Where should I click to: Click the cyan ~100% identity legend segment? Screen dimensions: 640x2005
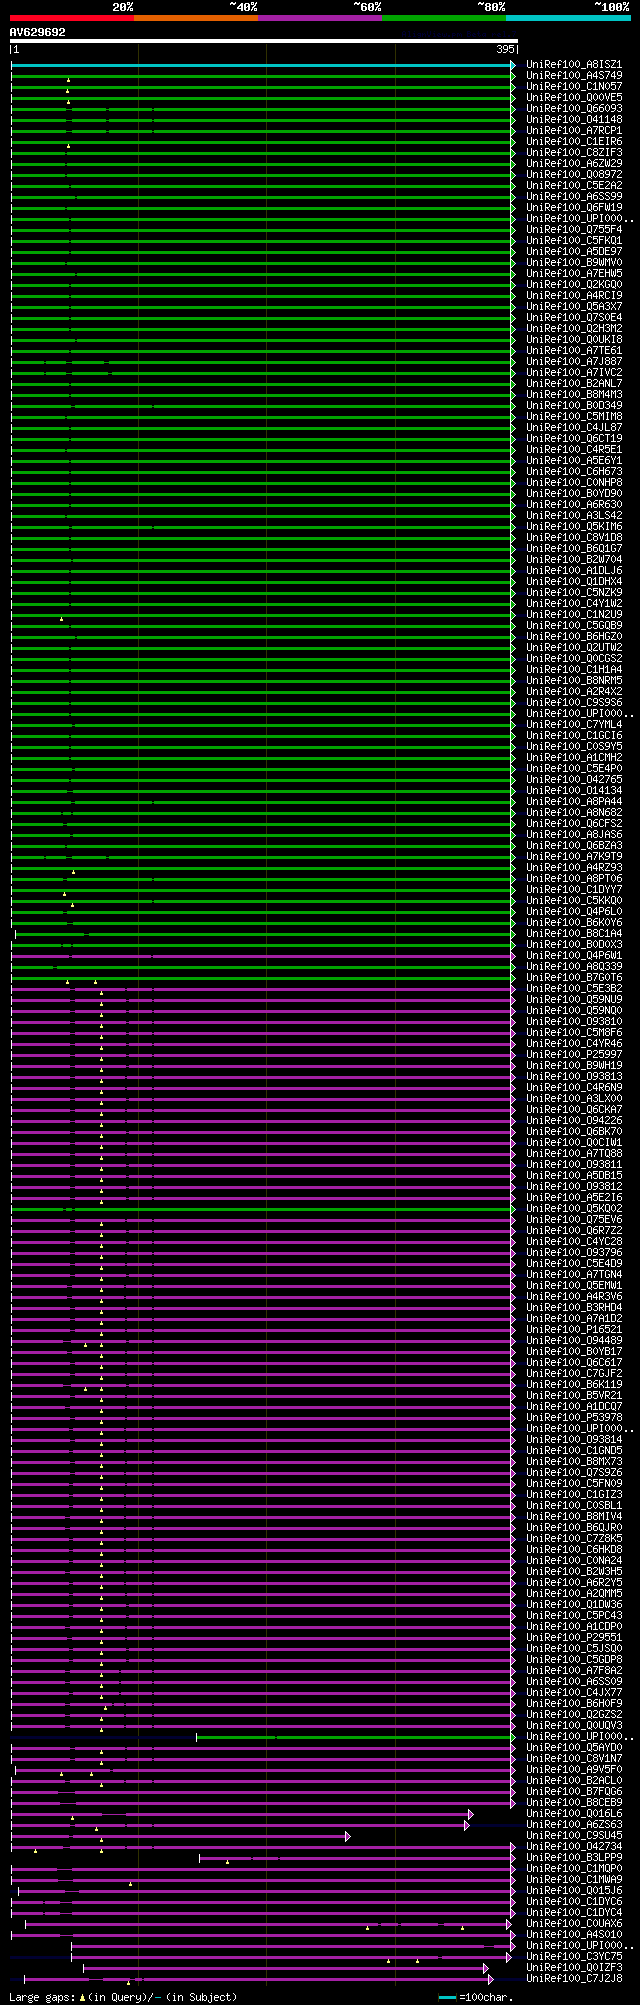pos(568,18)
